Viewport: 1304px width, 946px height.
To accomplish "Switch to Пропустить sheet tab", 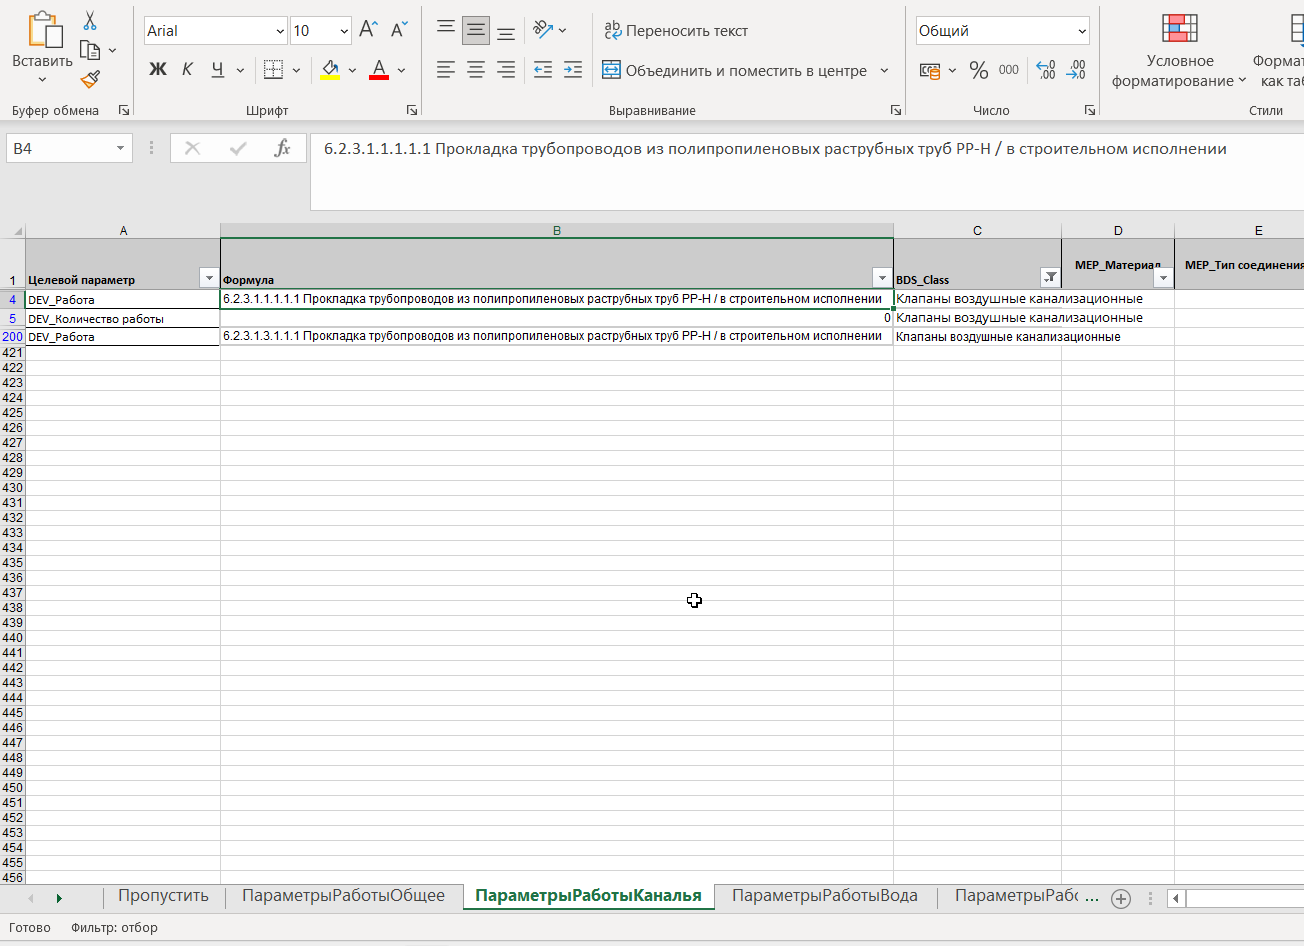I will 163,896.
